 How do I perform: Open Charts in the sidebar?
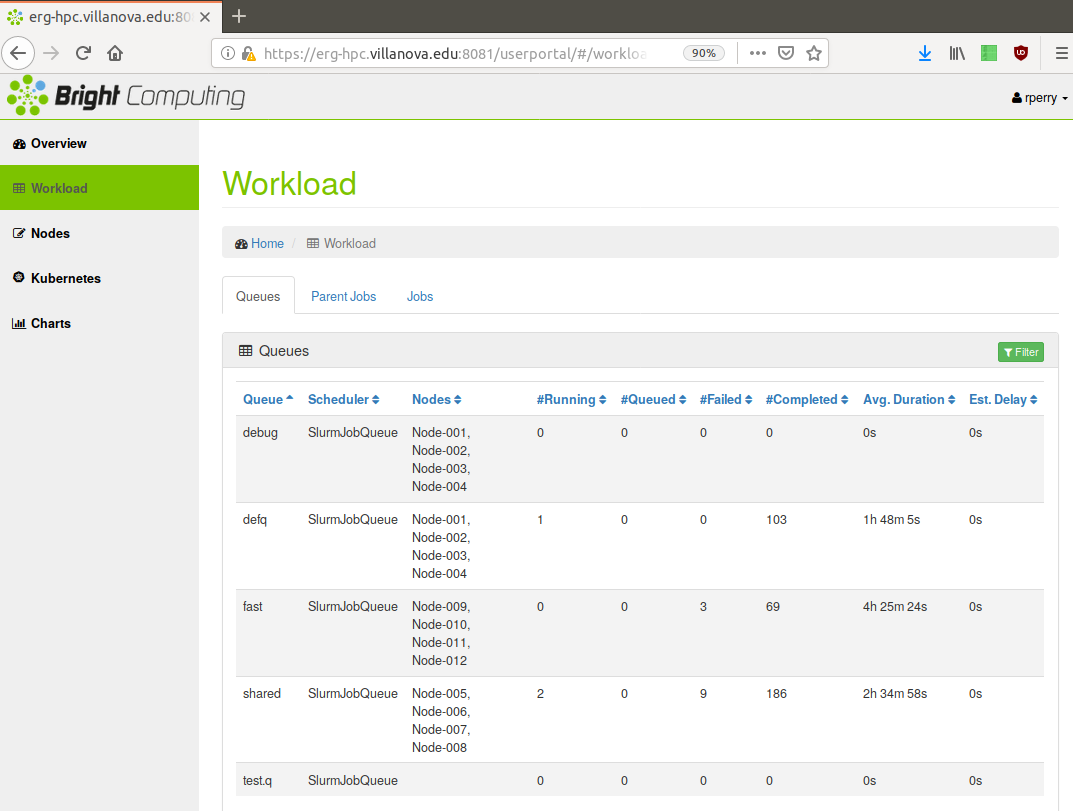pyautogui.click(x=99, y=323)
